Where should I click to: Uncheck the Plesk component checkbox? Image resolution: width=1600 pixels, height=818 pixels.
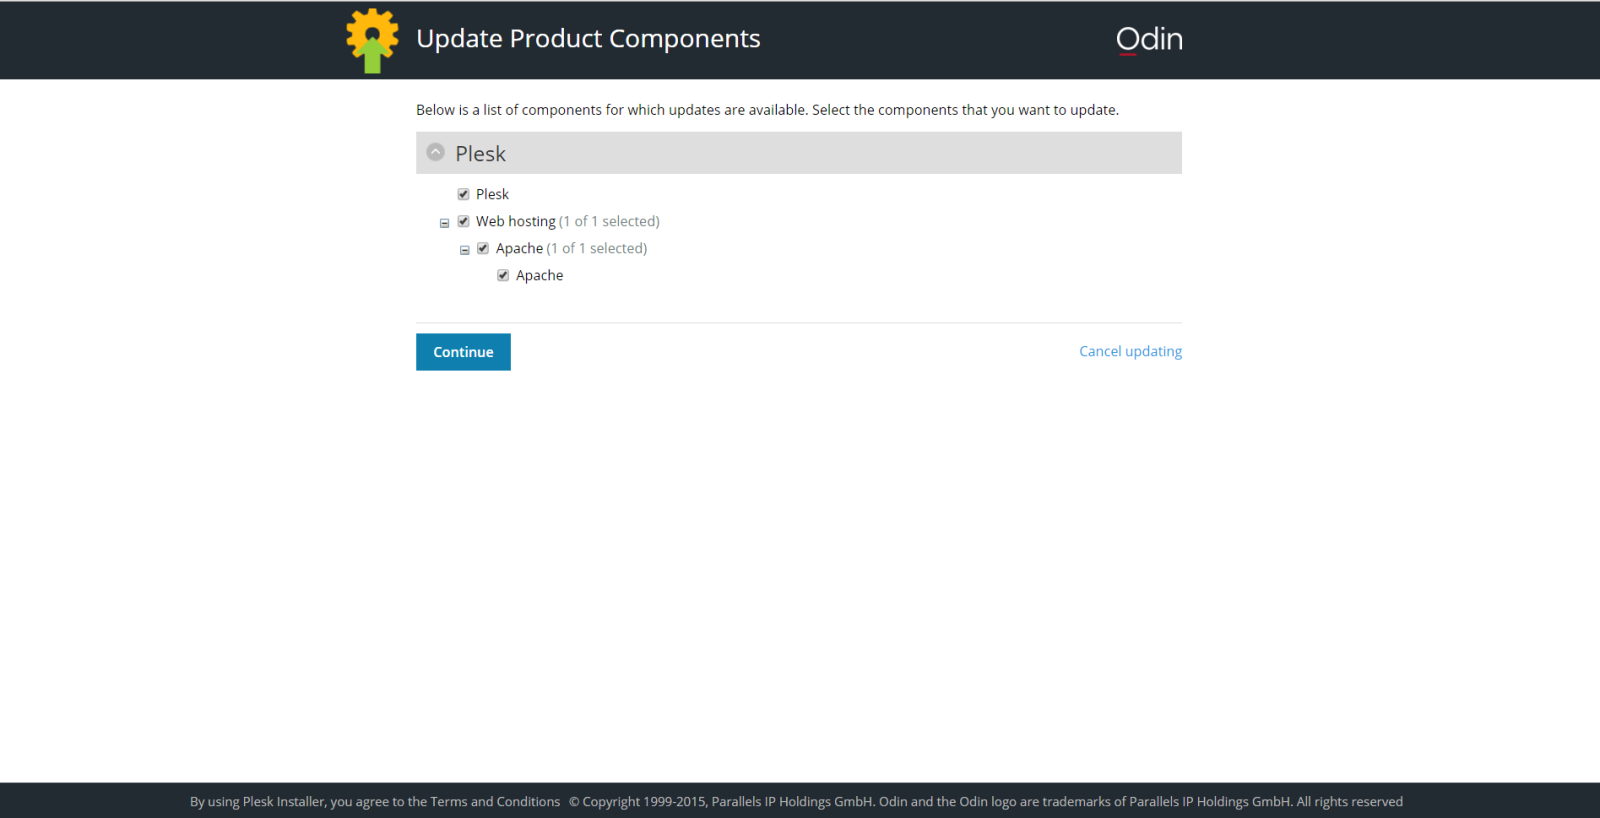463,194
